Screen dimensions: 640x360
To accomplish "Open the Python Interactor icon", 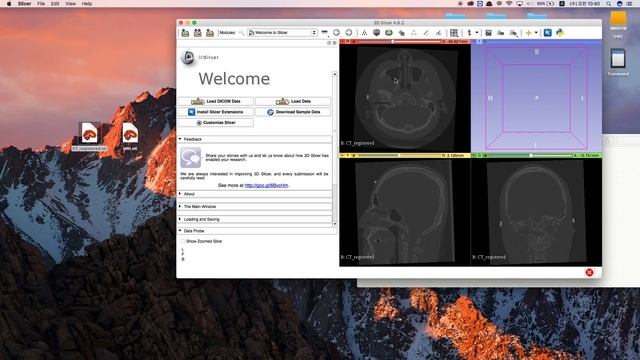I will pyautogui.click(x=560, y=33).
